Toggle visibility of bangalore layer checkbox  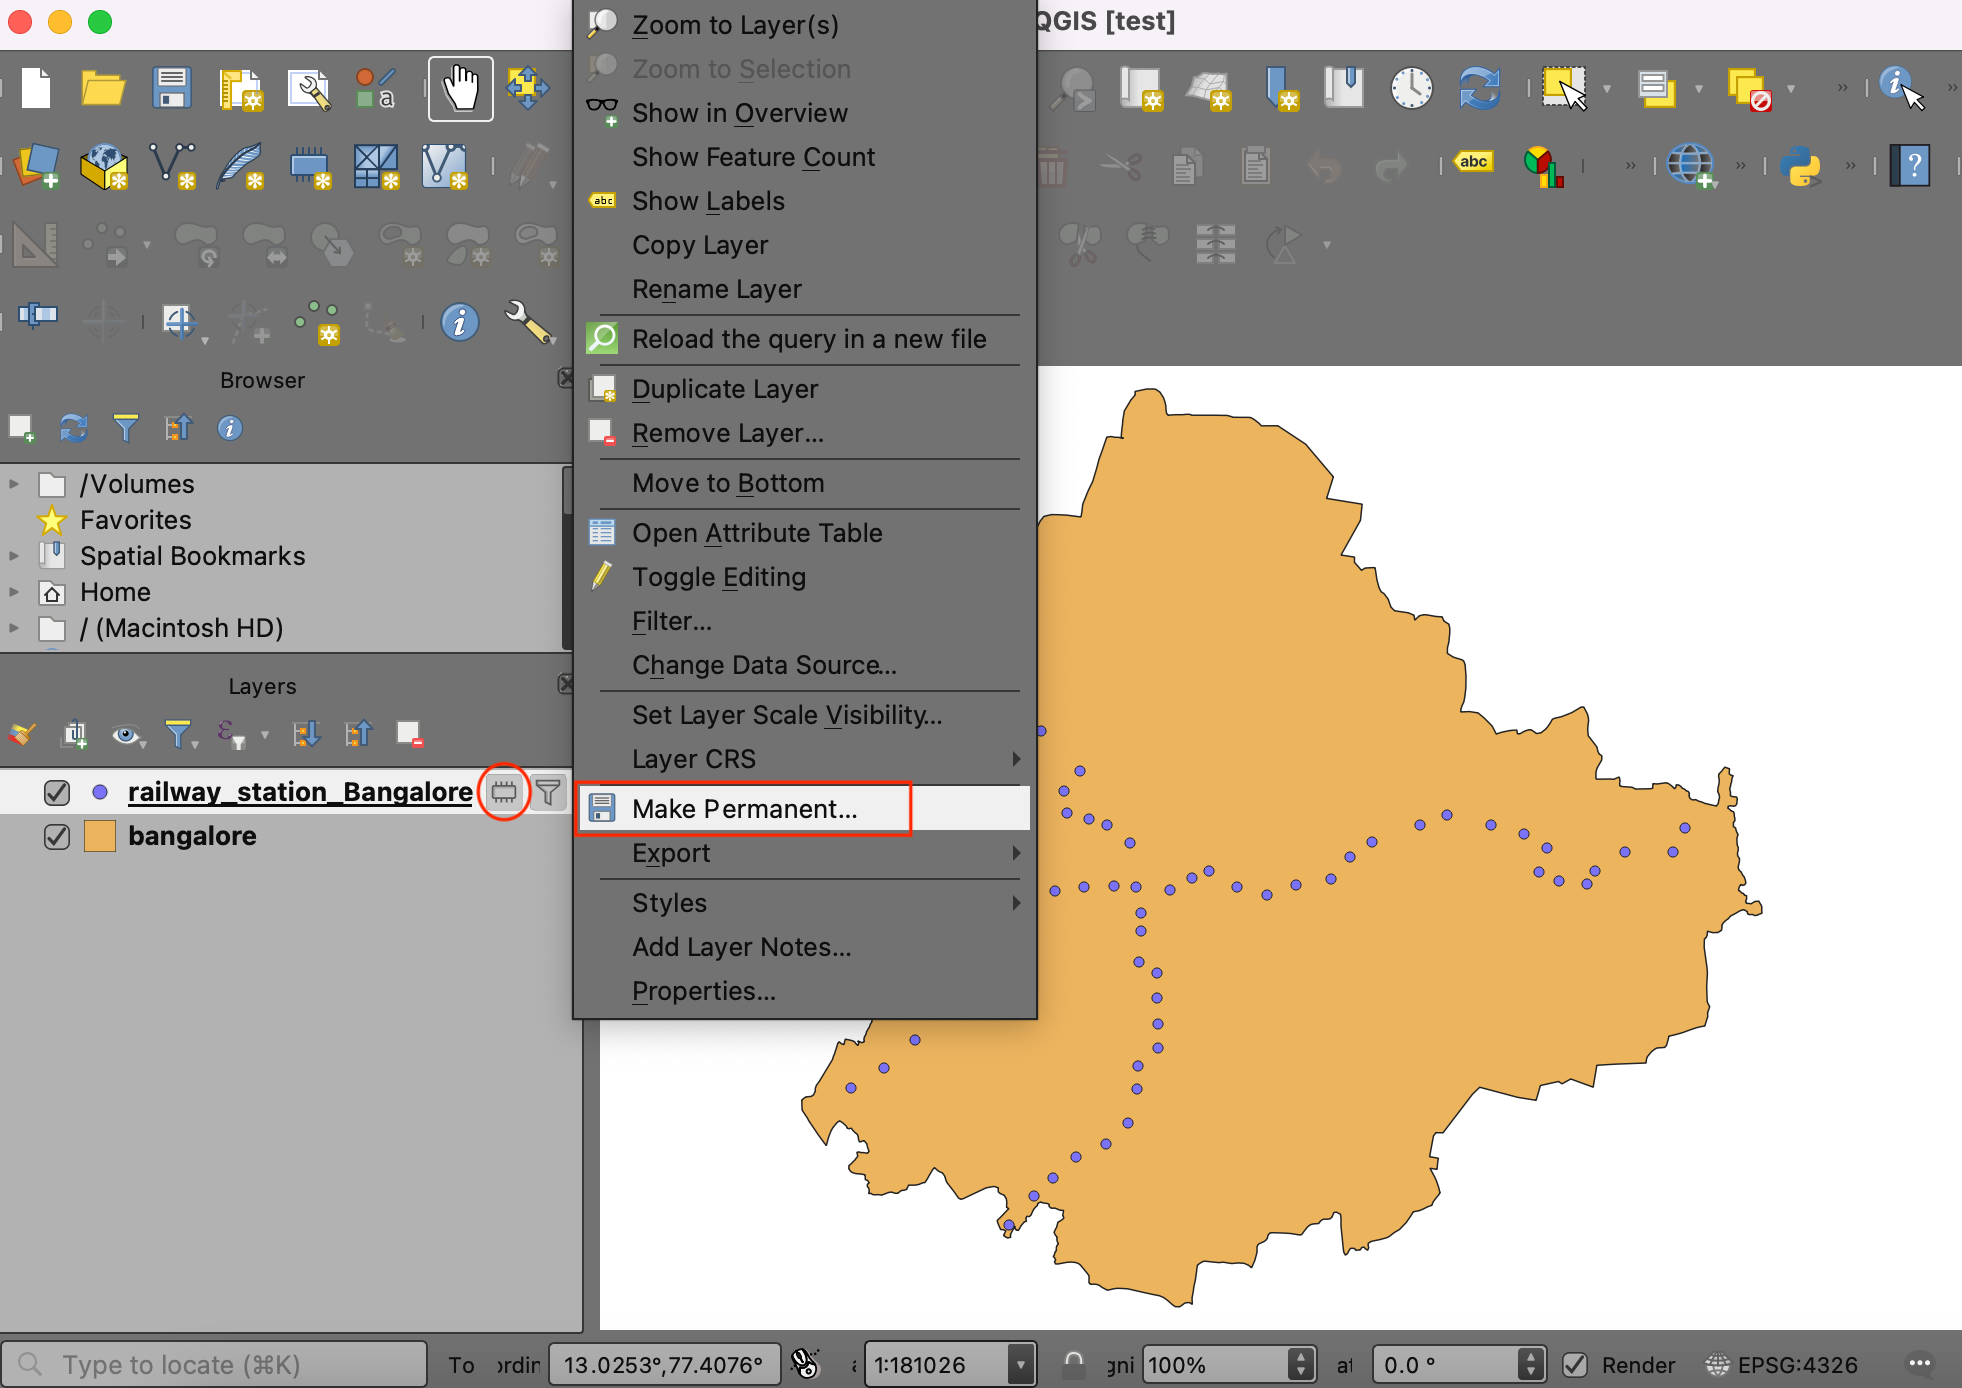(x=57, y=836)
